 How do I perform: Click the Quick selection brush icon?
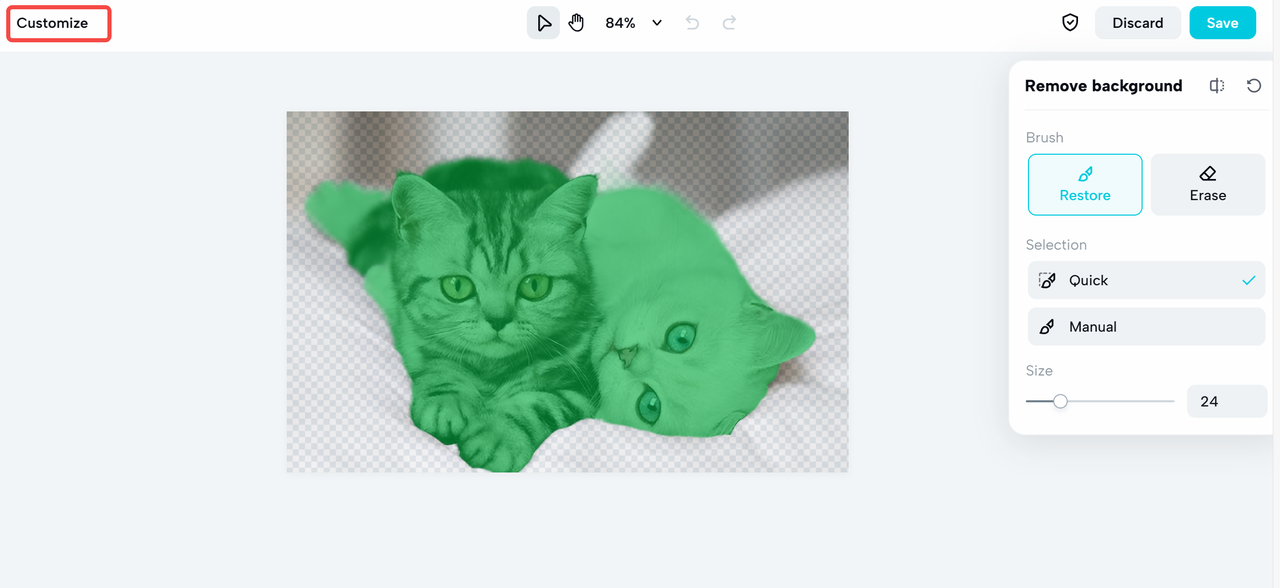(x=1048, y=281)
